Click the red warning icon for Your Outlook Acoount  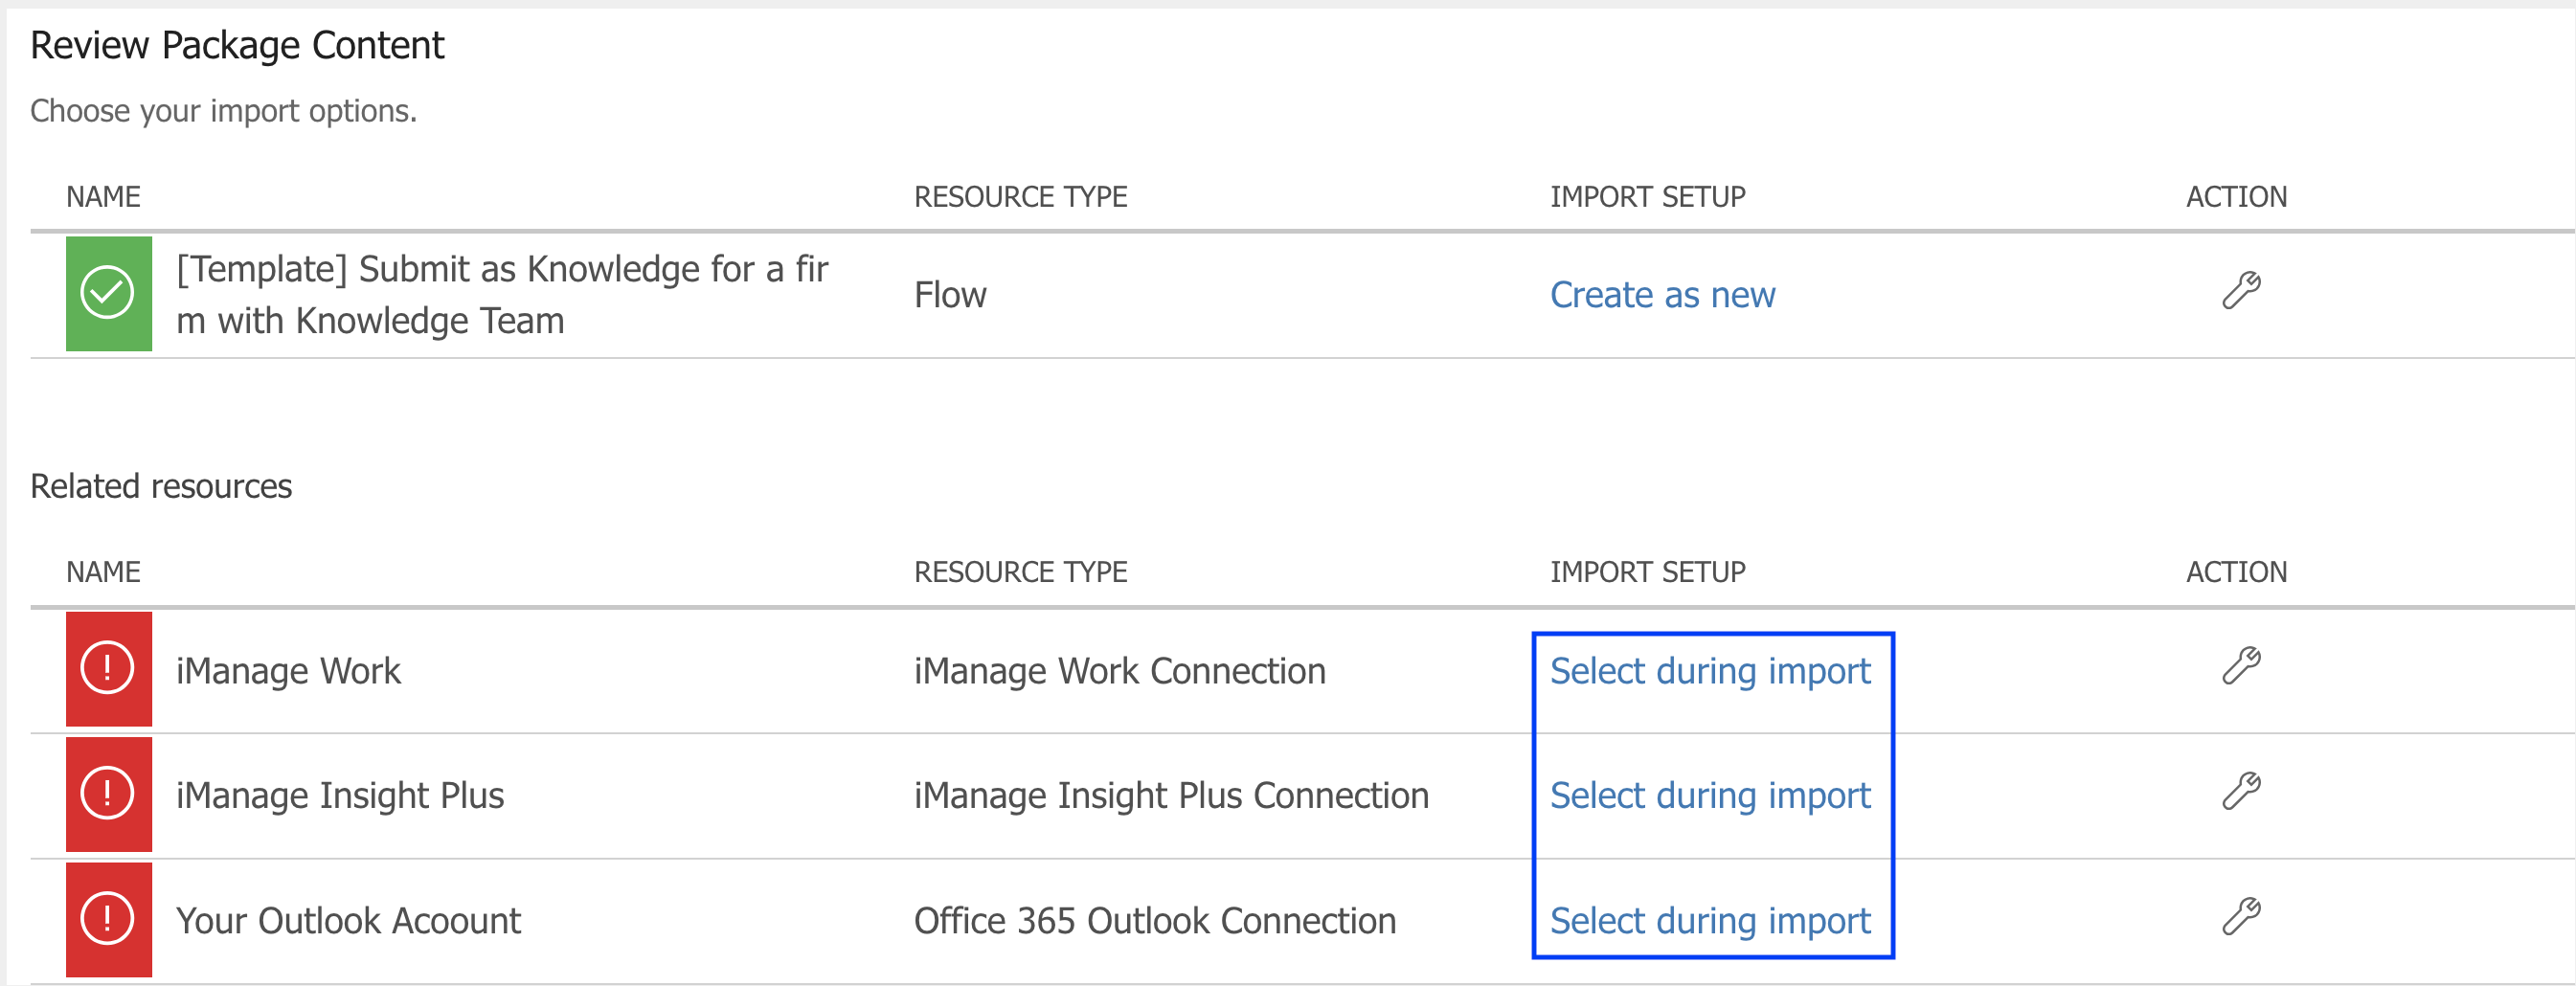[108, 919]
